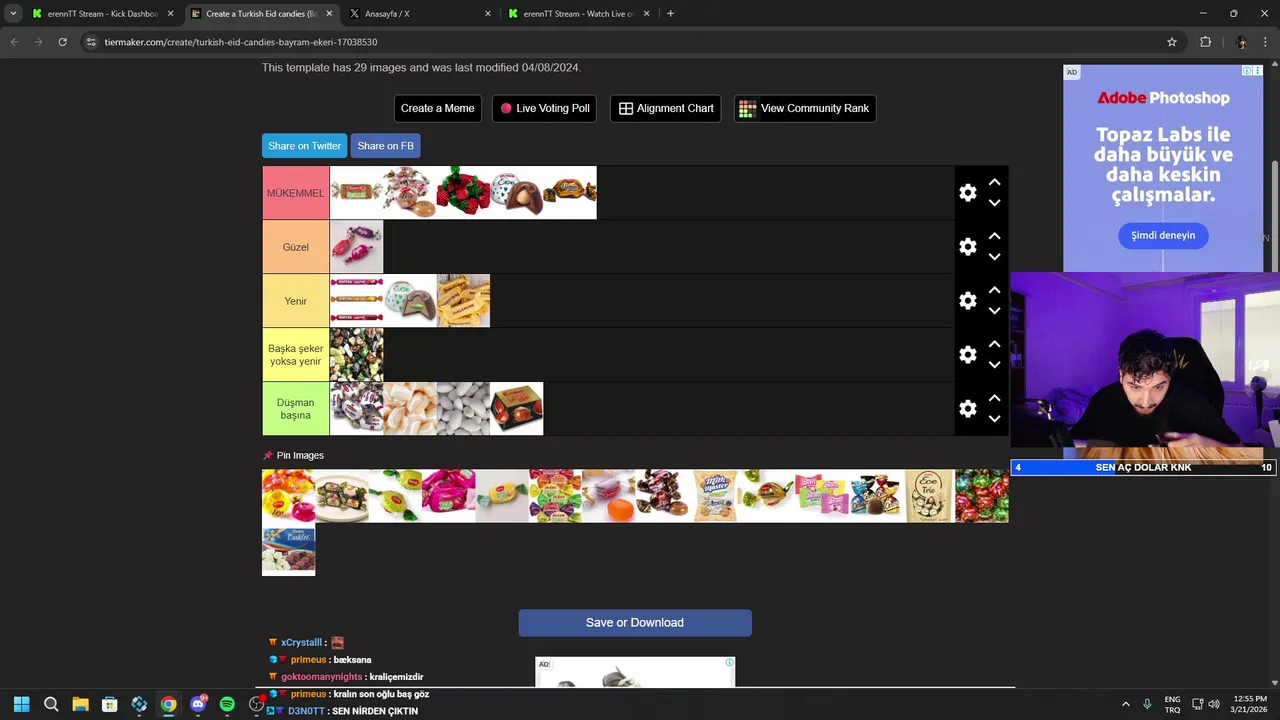Move Düşman başına tier row up
This screenshot has height=720, width=1280.
994,399
